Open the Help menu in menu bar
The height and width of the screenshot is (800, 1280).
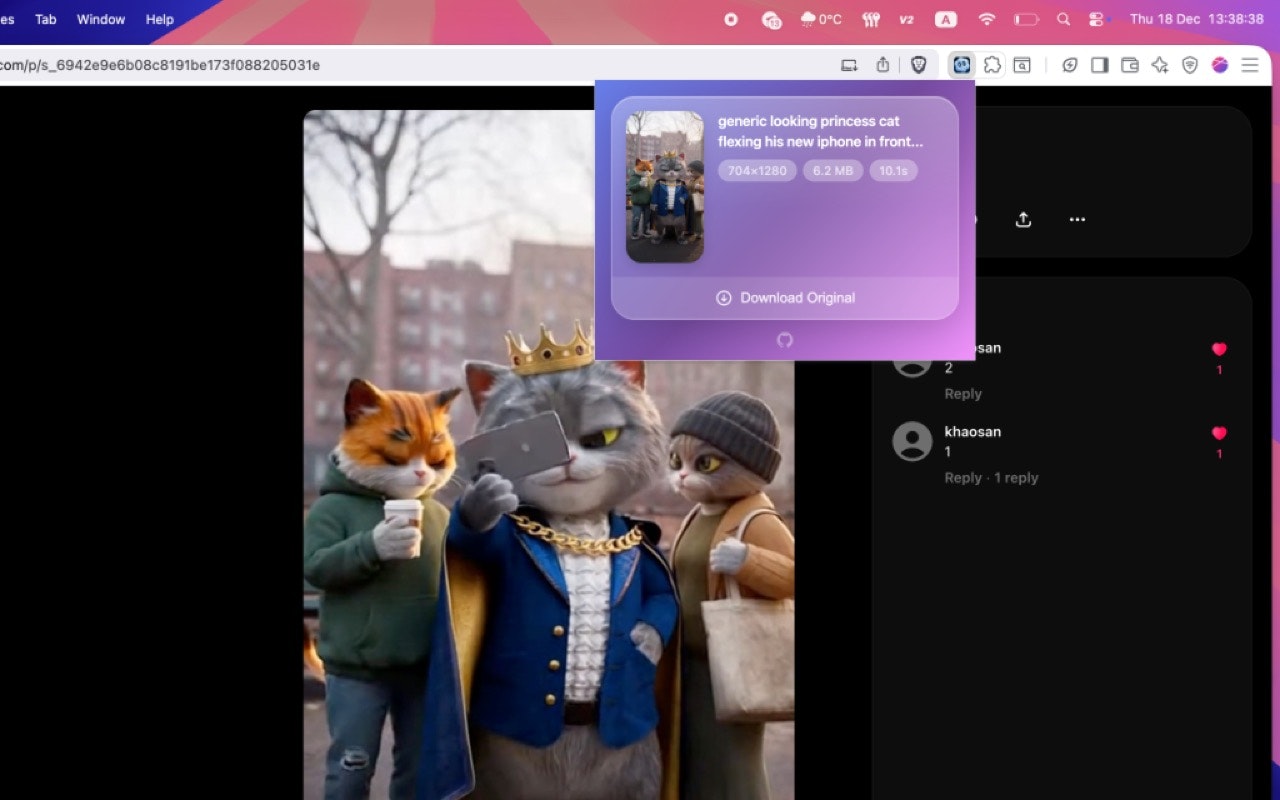pyautogui.click(x=159, y=19)
